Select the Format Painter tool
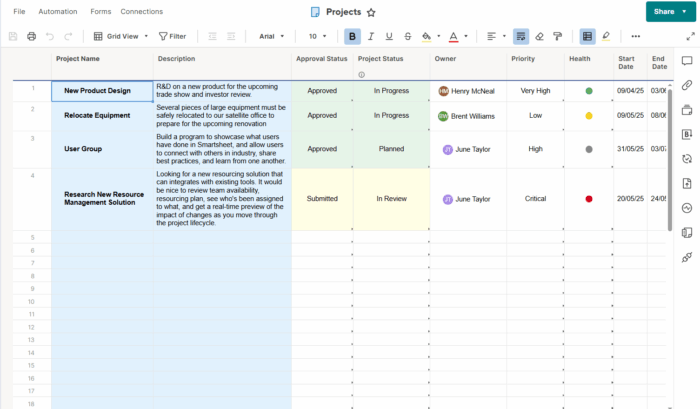 [x=558, y=36]
